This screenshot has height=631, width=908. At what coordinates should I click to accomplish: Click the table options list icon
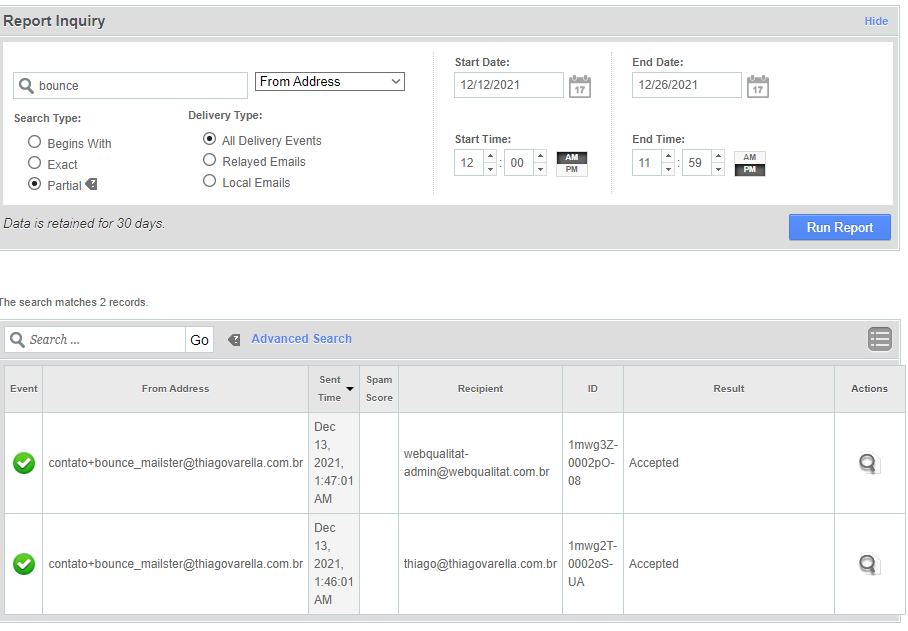coord(879,339)
